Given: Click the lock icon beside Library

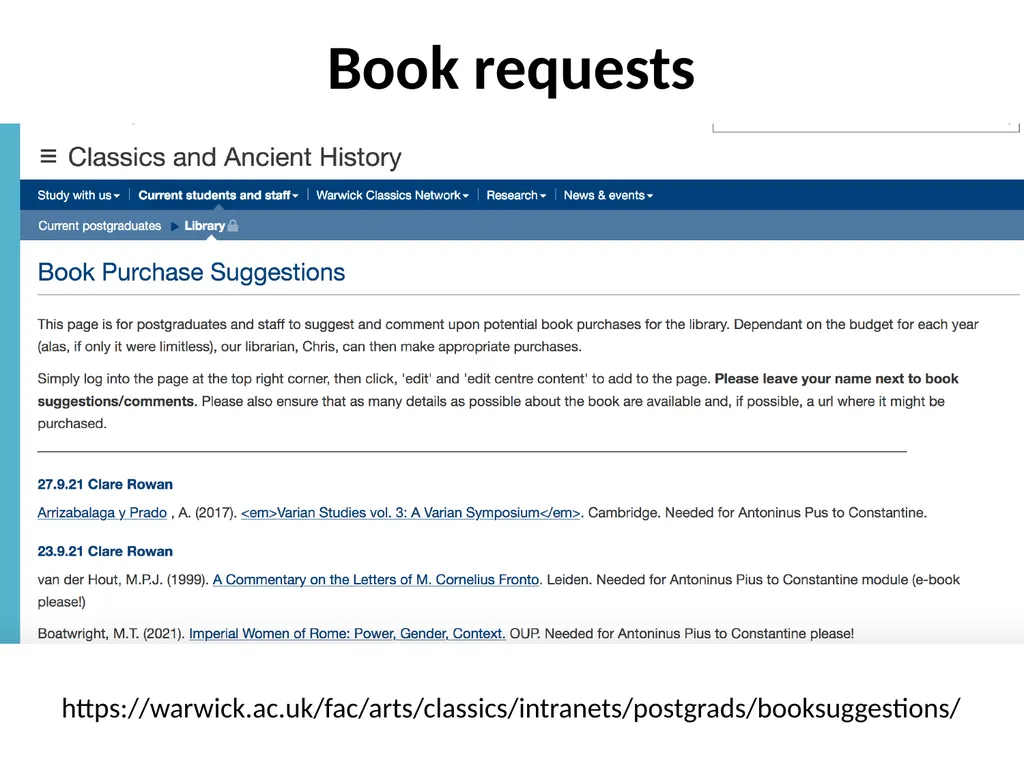Looking at the screenshot, I should [x=232, y=226].
